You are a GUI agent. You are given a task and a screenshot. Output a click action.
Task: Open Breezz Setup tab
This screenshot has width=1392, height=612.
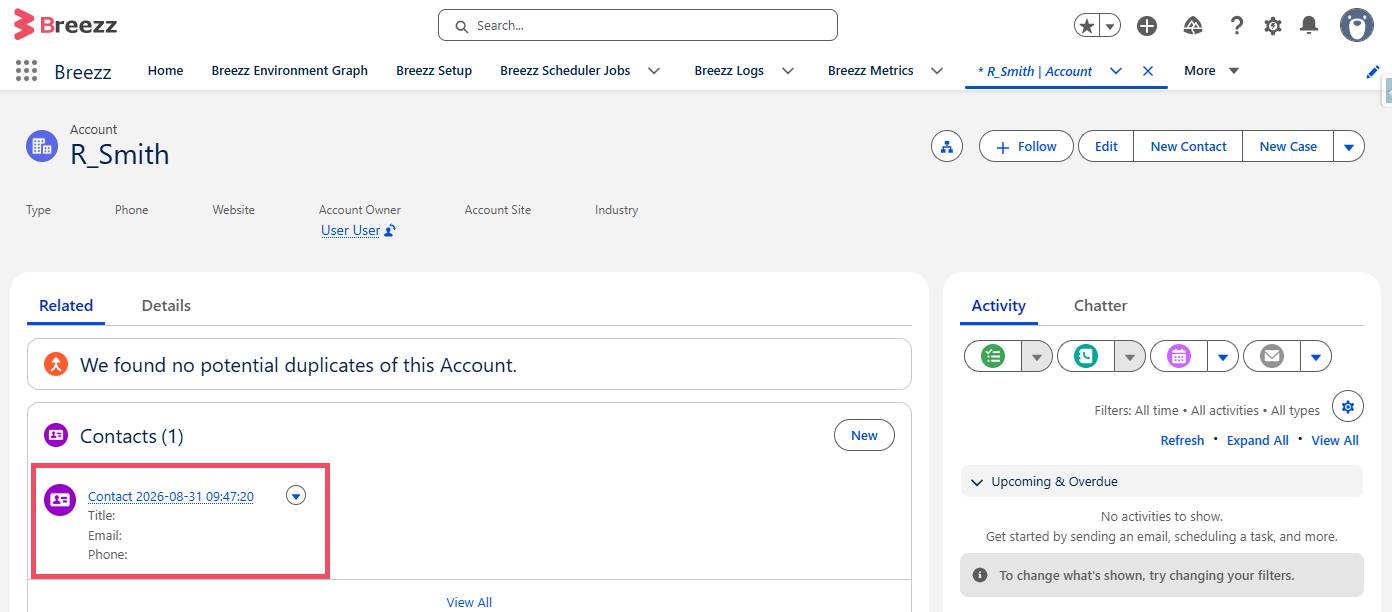[x=434, y=71]
